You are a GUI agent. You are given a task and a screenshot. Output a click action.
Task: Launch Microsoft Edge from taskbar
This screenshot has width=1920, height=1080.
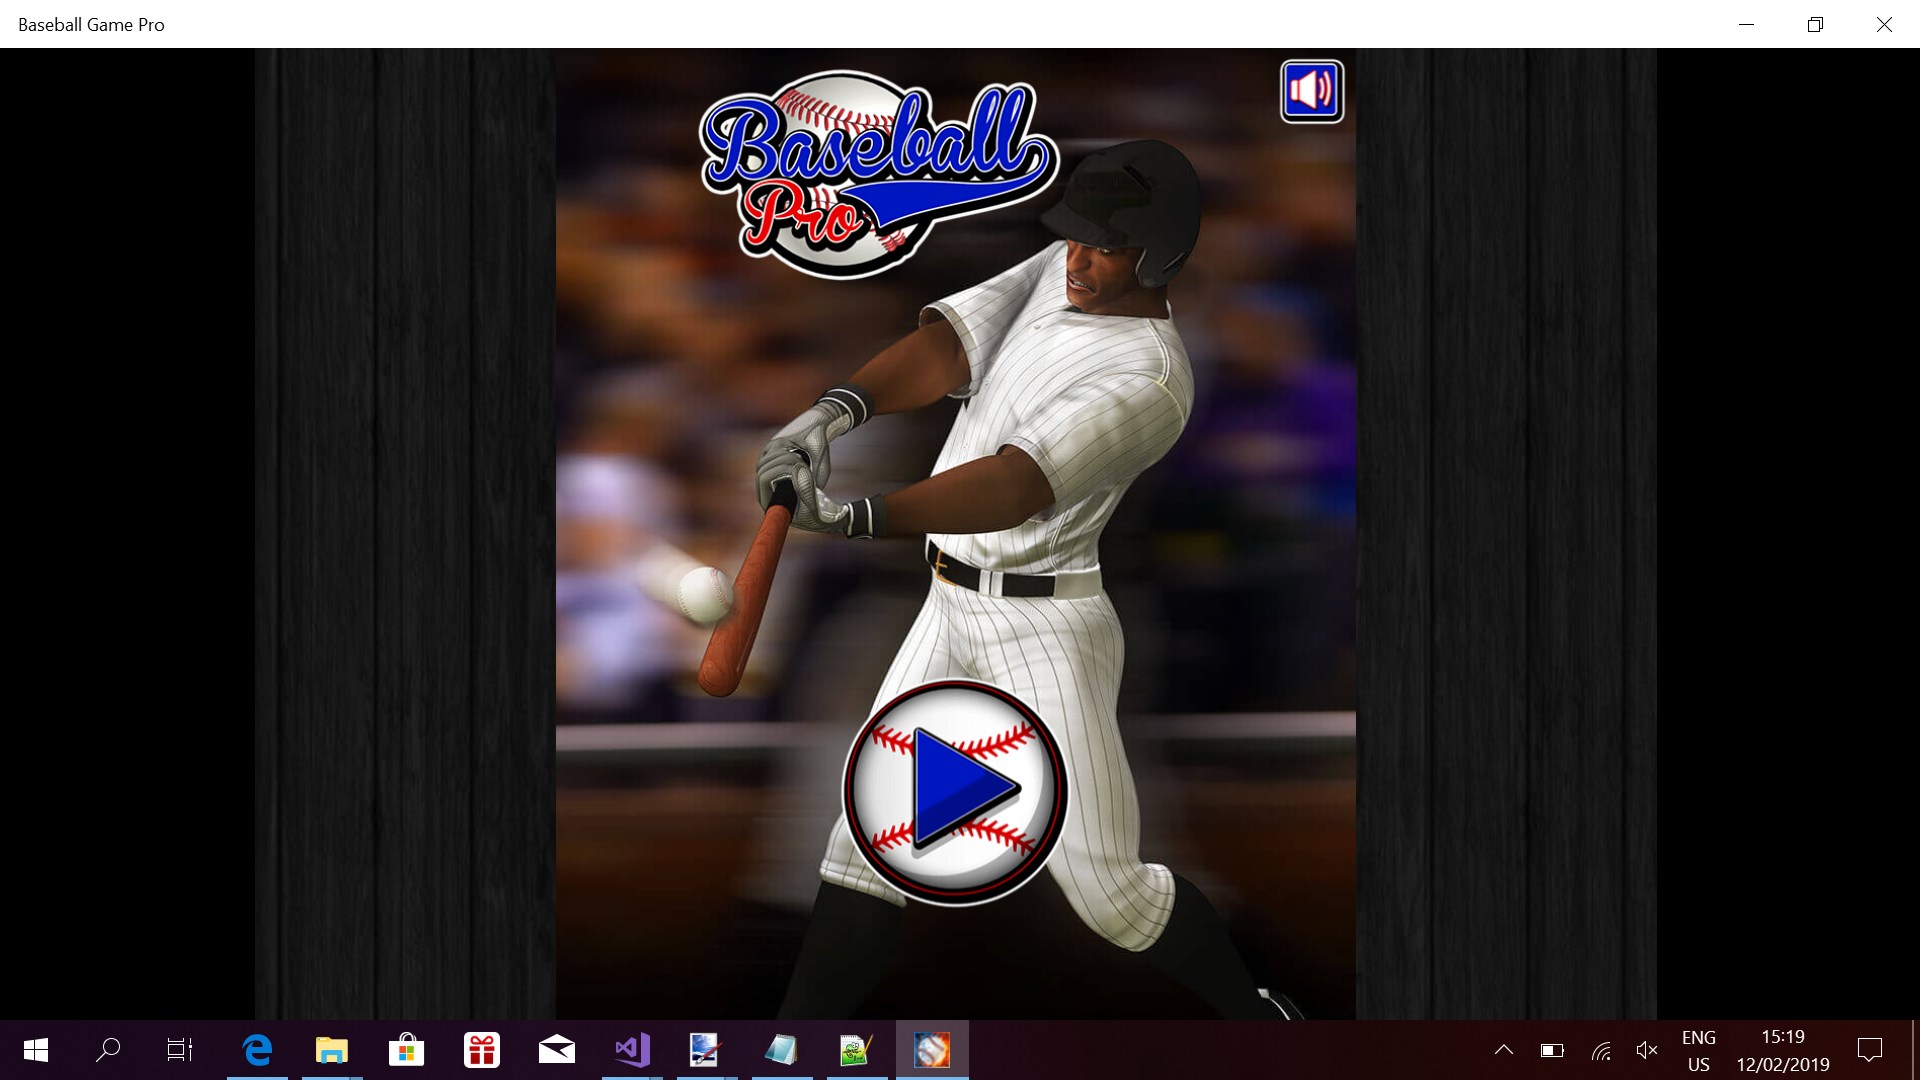tap(257, 1050)
